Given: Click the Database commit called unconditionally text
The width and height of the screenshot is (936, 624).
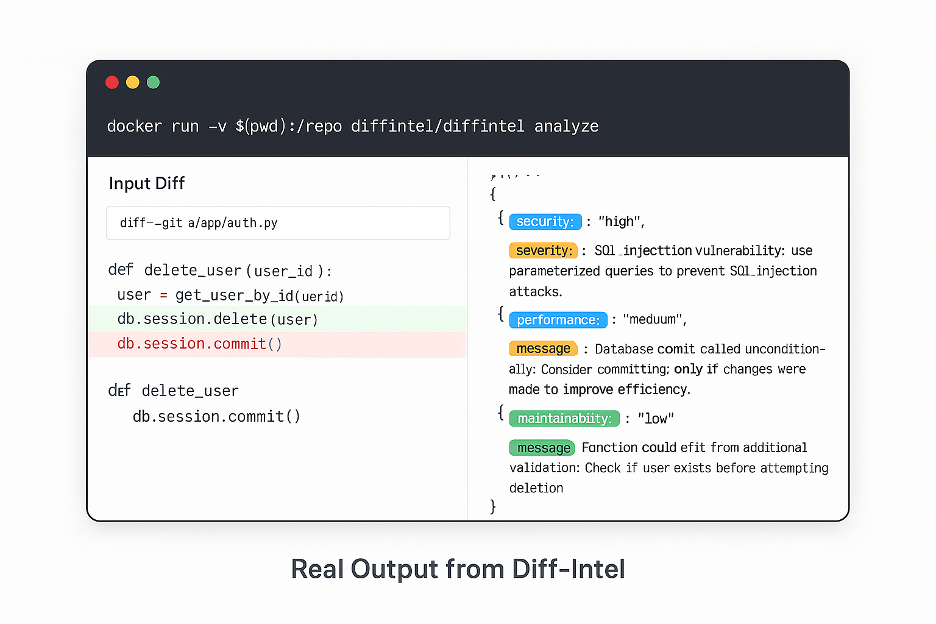Looking at the screenshot, I should coord(667,369).
